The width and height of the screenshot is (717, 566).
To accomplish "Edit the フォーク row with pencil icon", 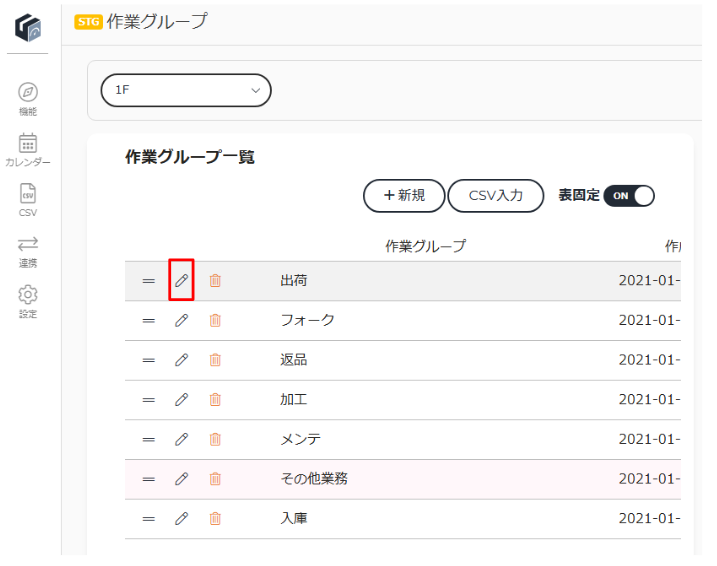I will (x=182, y=320).
